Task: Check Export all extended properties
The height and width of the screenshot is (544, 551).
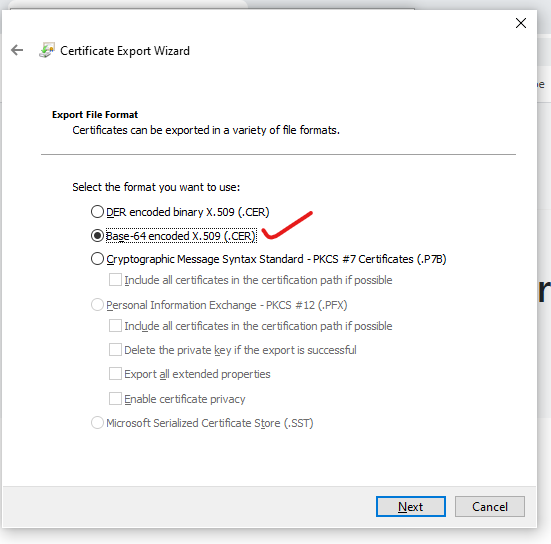Action: tap(115, 374)
